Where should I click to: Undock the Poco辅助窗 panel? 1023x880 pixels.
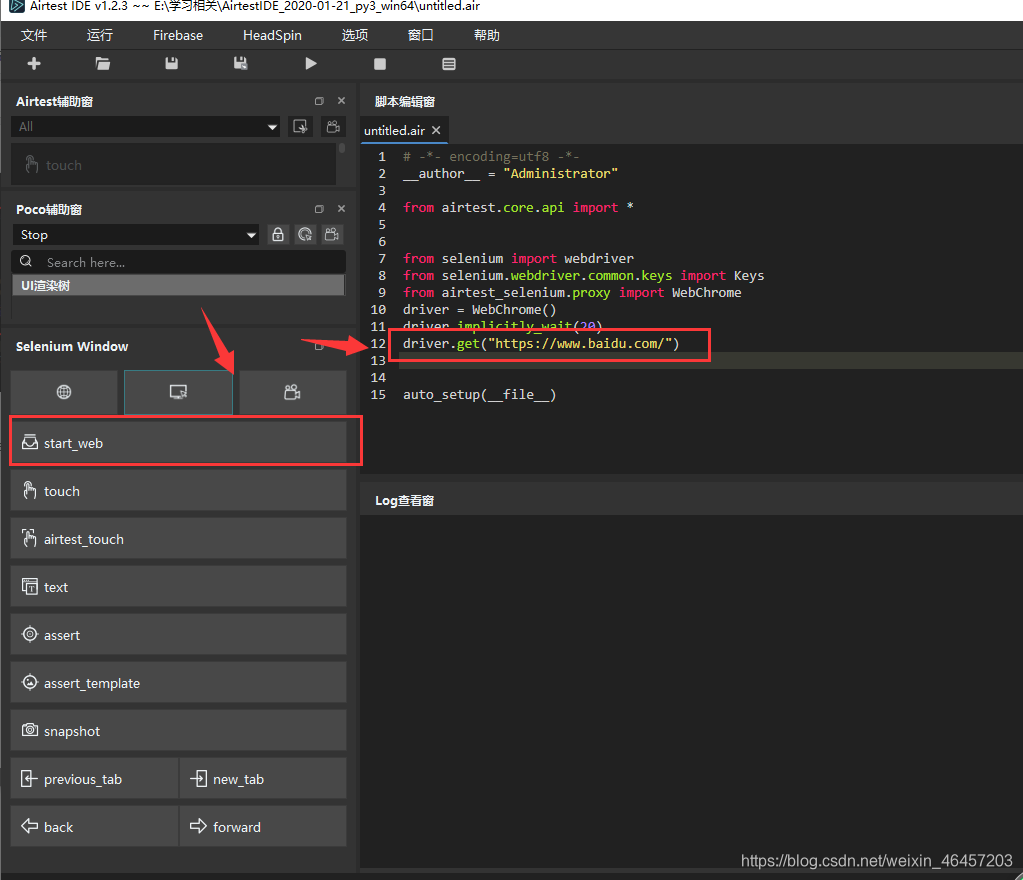click(x=319, y=209)
